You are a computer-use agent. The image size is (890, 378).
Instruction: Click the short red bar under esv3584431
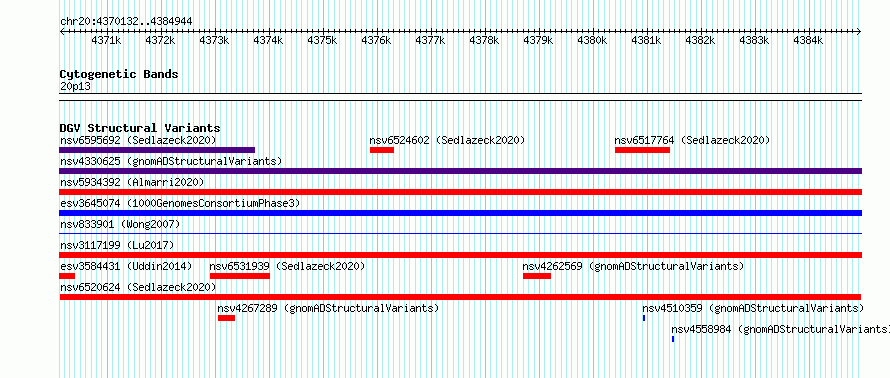67,276
